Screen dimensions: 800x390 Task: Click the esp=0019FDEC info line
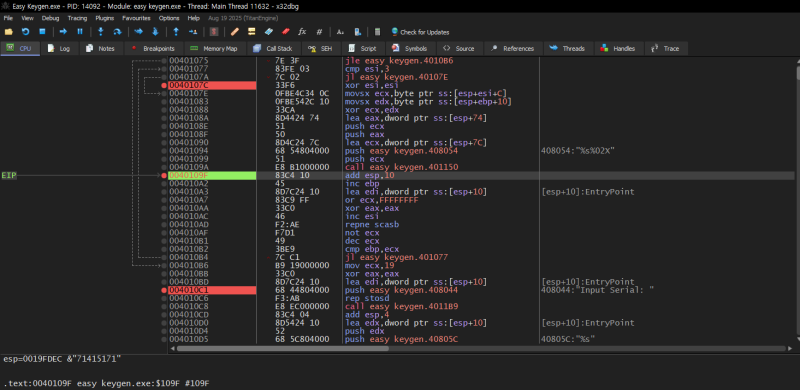(61, 359)
